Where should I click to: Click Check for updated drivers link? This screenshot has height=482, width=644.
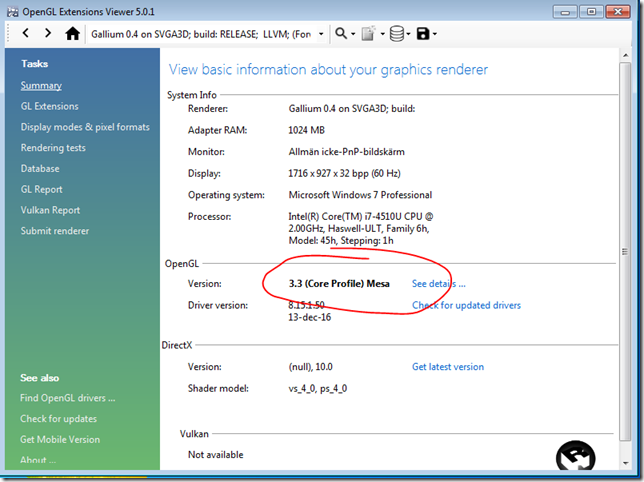pos(466,305)
